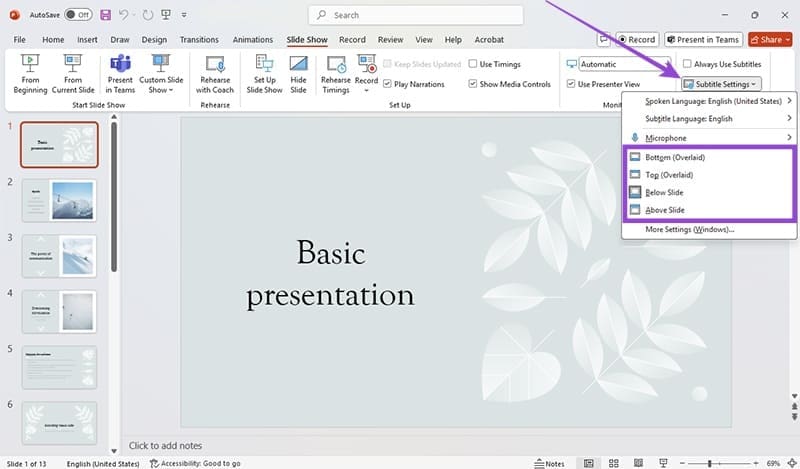Toggle the AutoSave switch

(x=78, y=15)
